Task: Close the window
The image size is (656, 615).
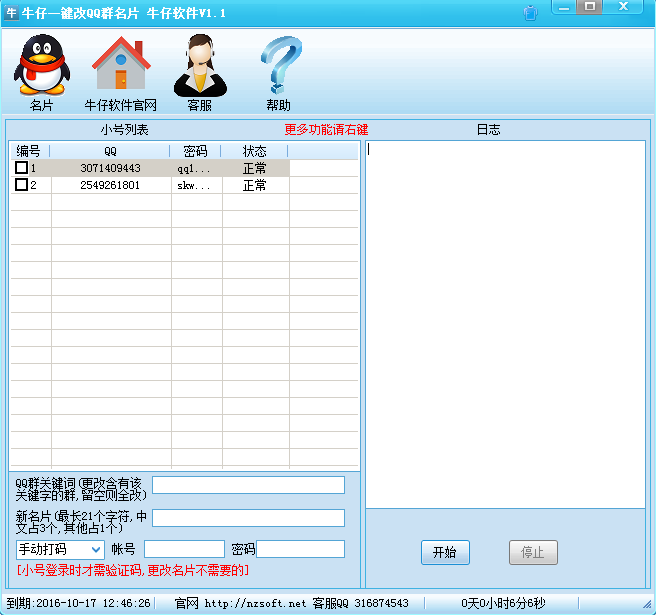Action: [623, 7]
